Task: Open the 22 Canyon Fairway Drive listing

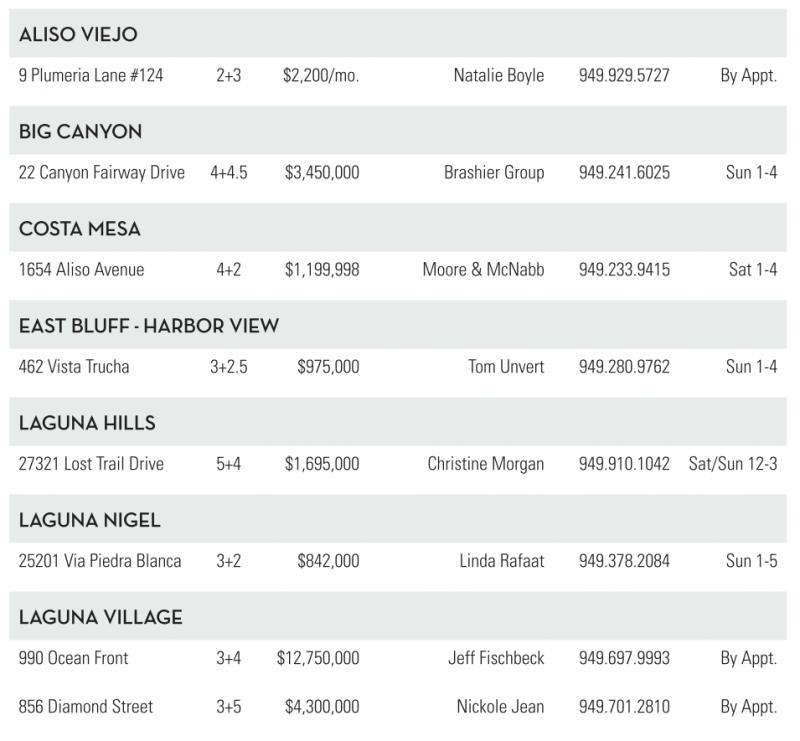Action: [x=102, y=173]
